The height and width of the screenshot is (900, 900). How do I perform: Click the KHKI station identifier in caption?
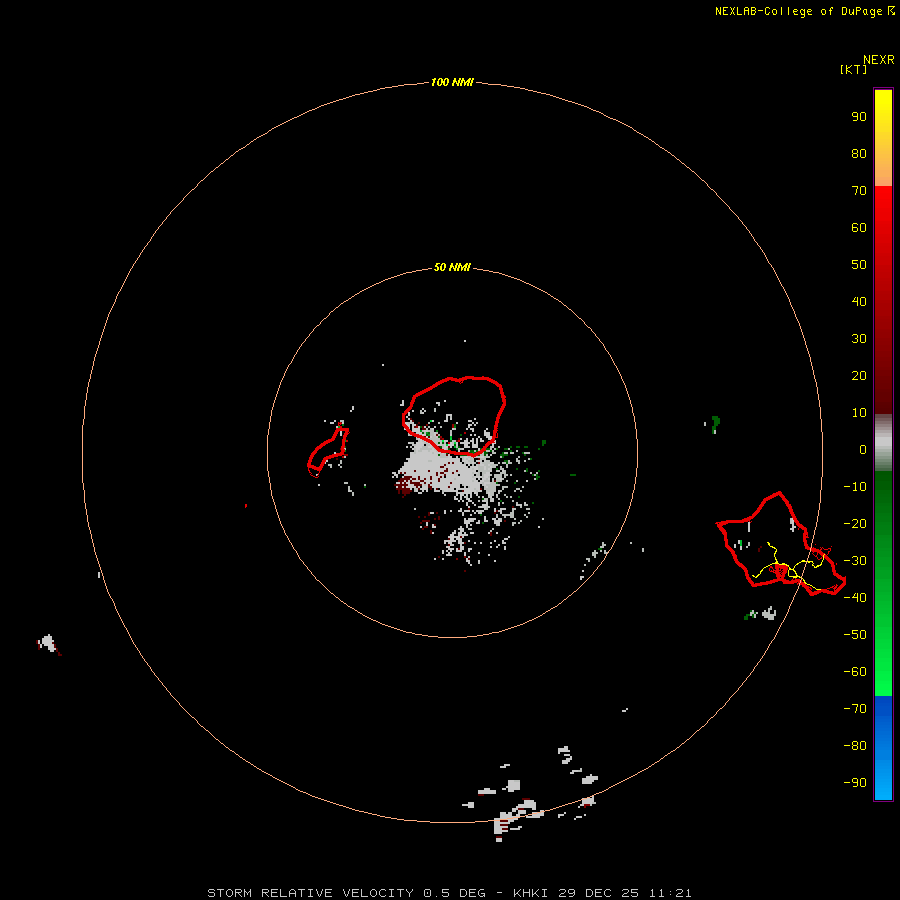532,893
